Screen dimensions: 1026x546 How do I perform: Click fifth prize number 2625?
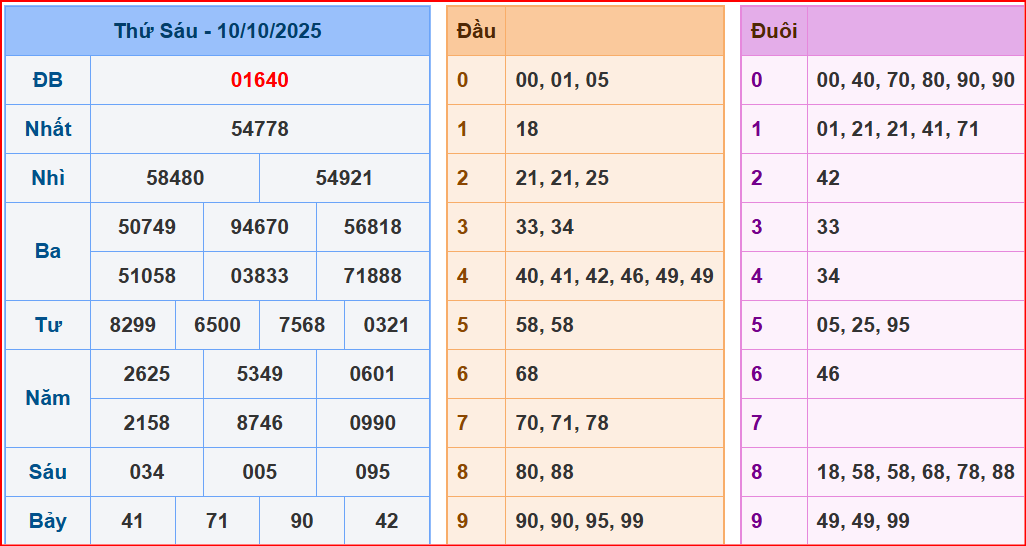pos(147,374)
